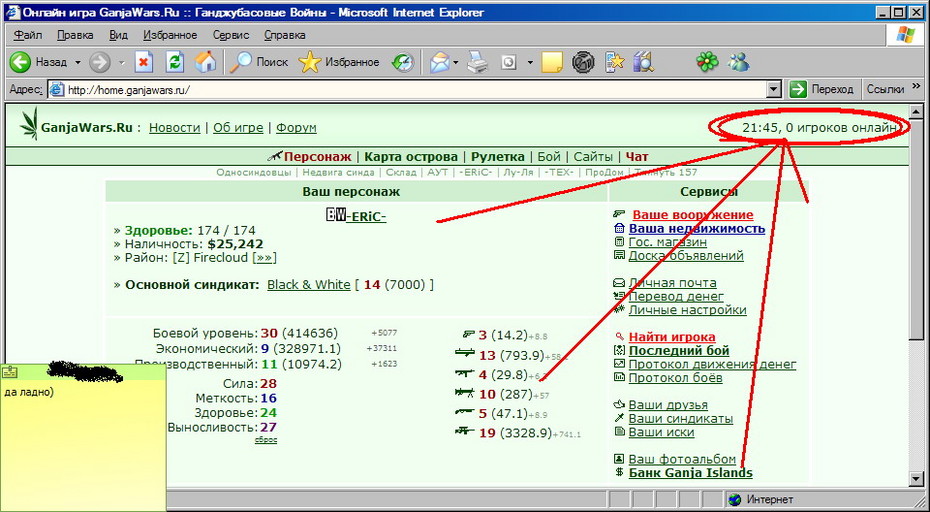930x512 pixels.
Task: Open the Рулетка navigation tab
Action: tap(498, 157)
